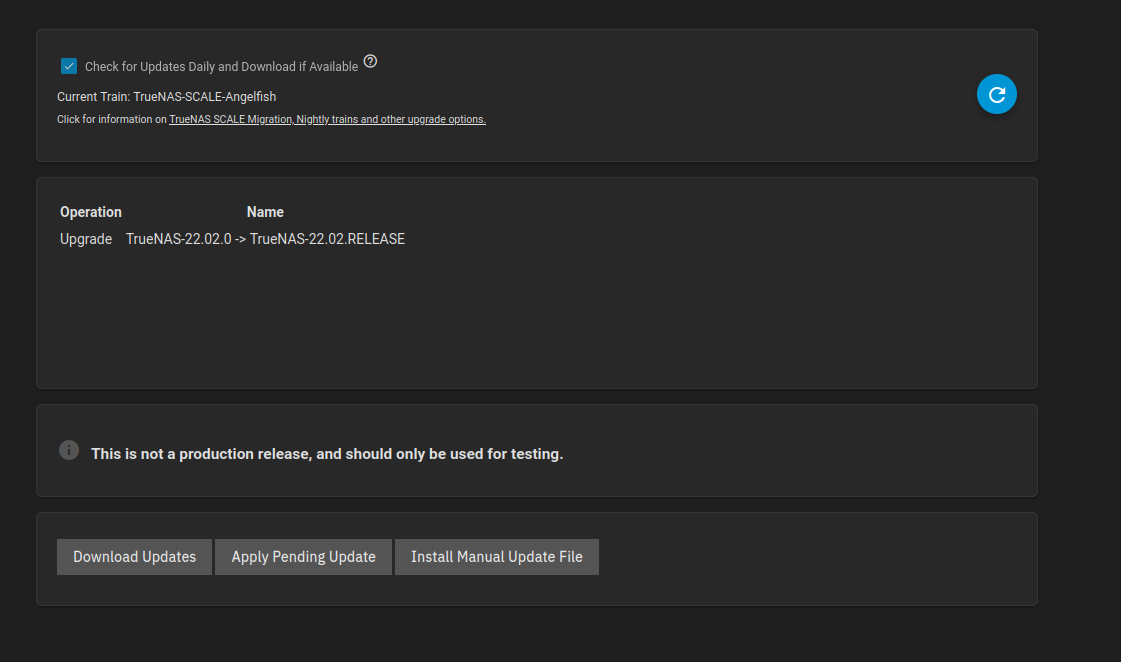Click the TrueNAS-22.02.0 source version text
This screenshot has height=662, width=1121.
(x=178, y=239)
